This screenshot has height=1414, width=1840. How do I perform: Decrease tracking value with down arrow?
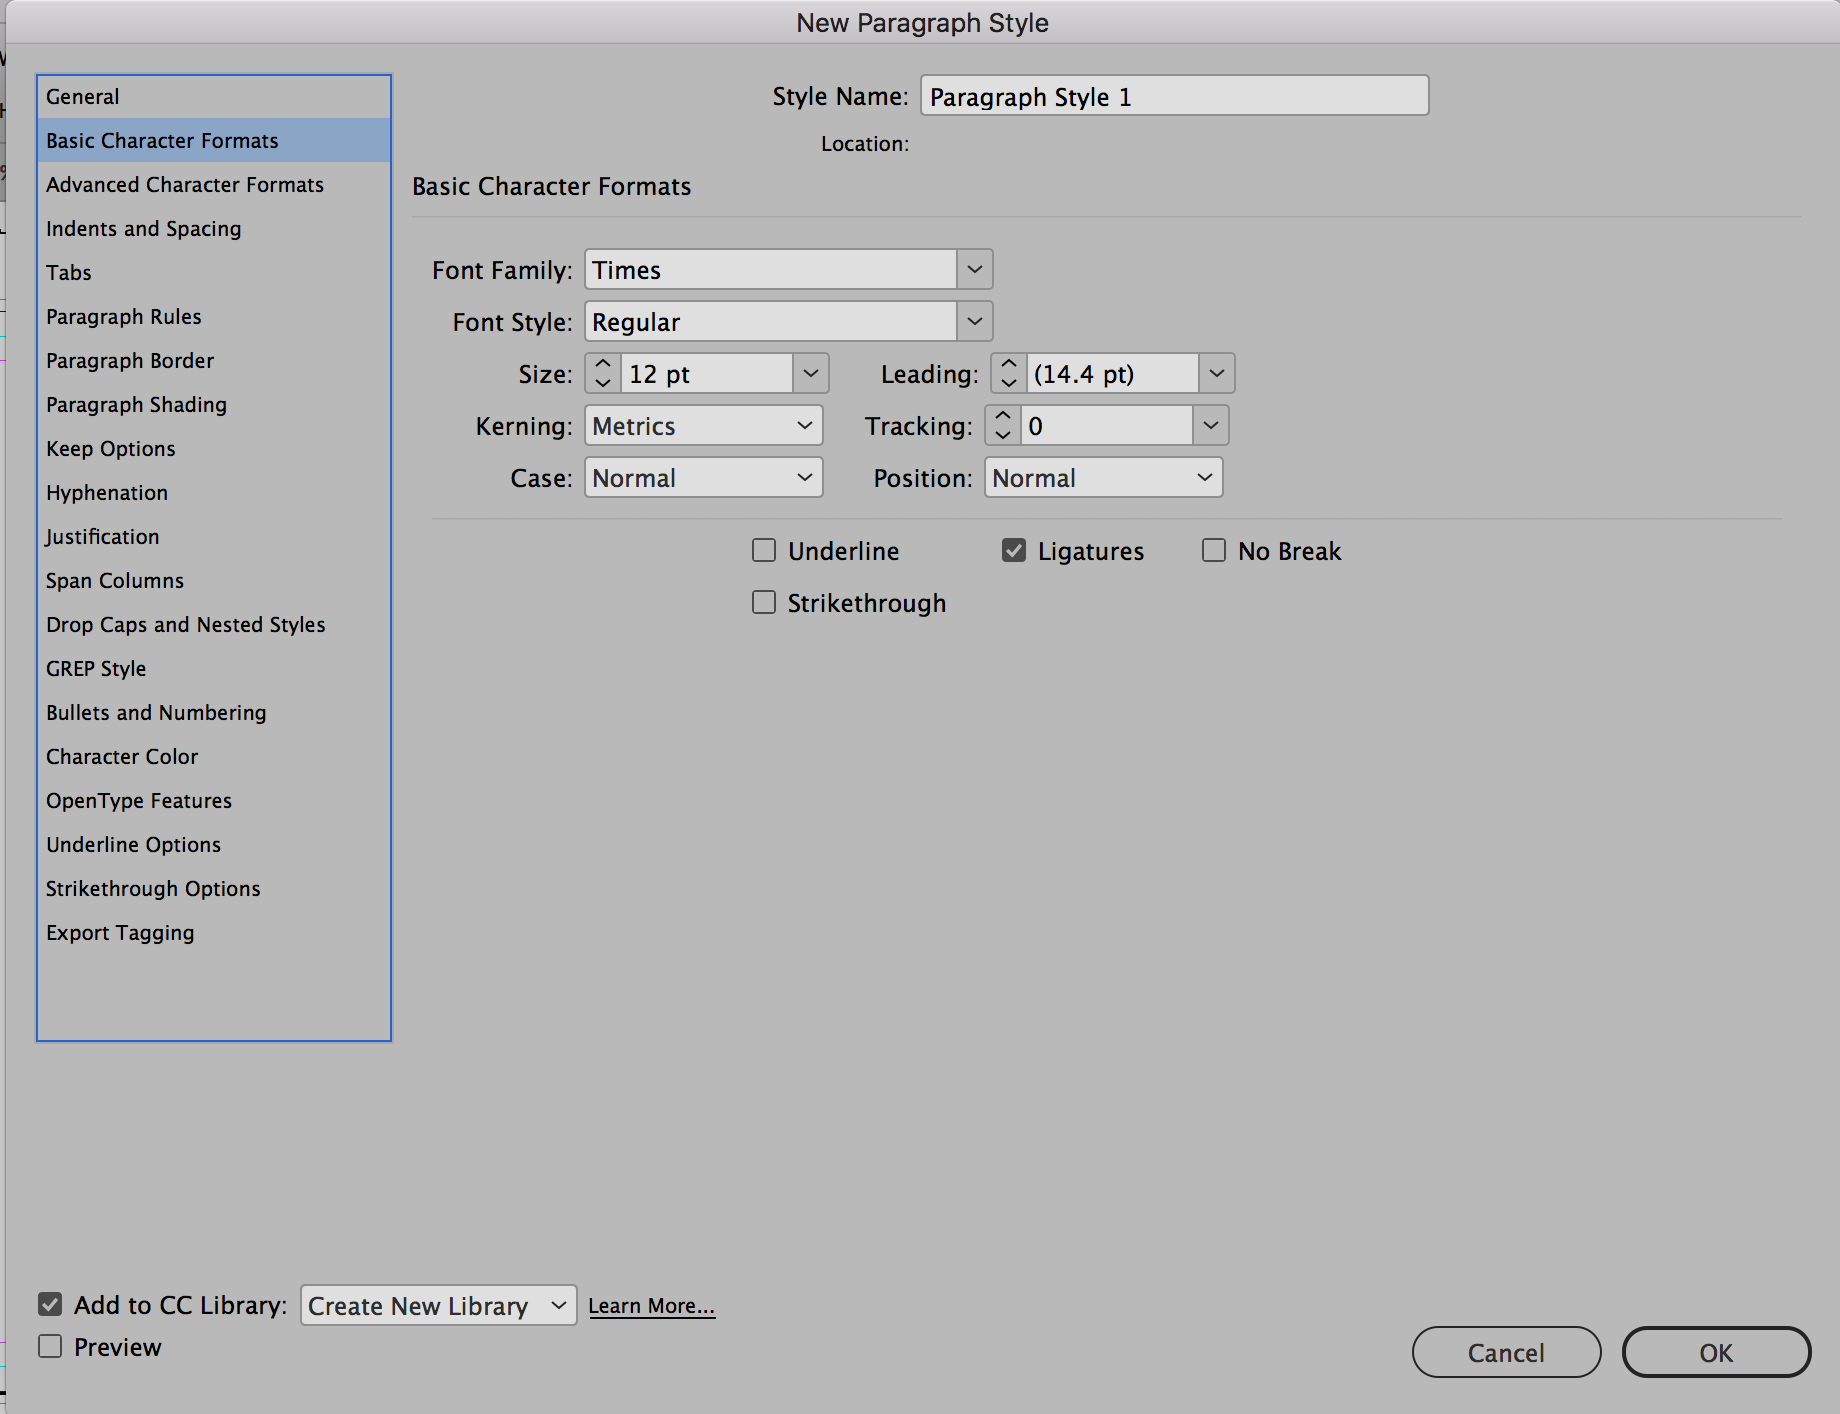1003,436
